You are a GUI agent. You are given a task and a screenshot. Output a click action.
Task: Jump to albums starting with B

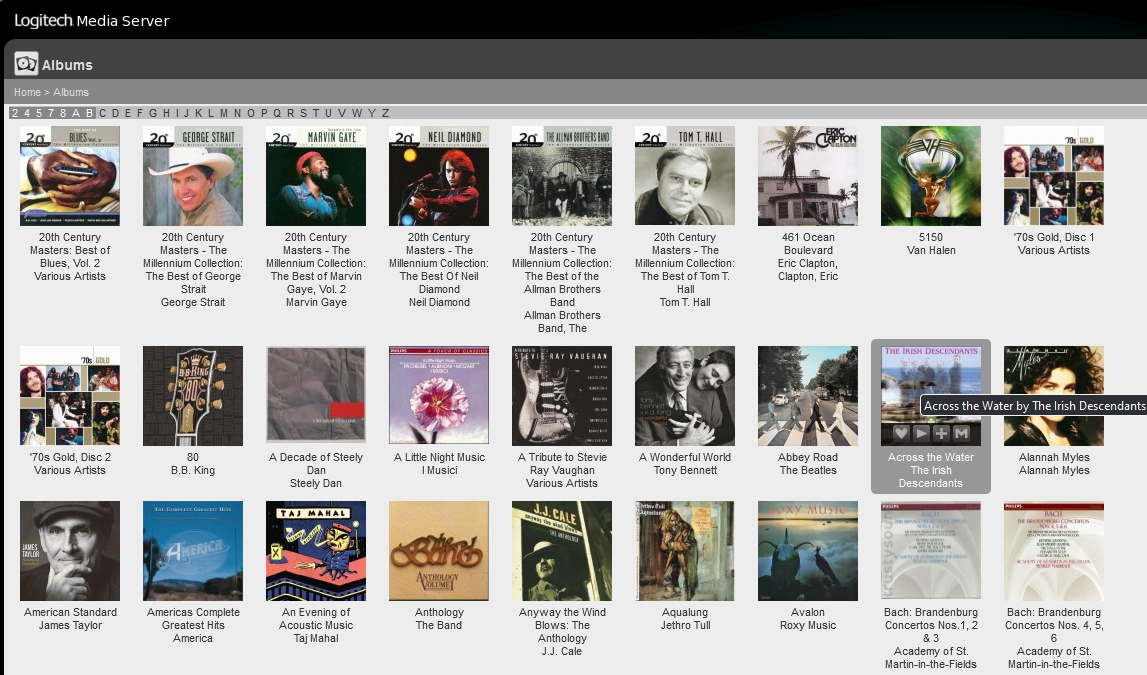click(x=89, y=113)
